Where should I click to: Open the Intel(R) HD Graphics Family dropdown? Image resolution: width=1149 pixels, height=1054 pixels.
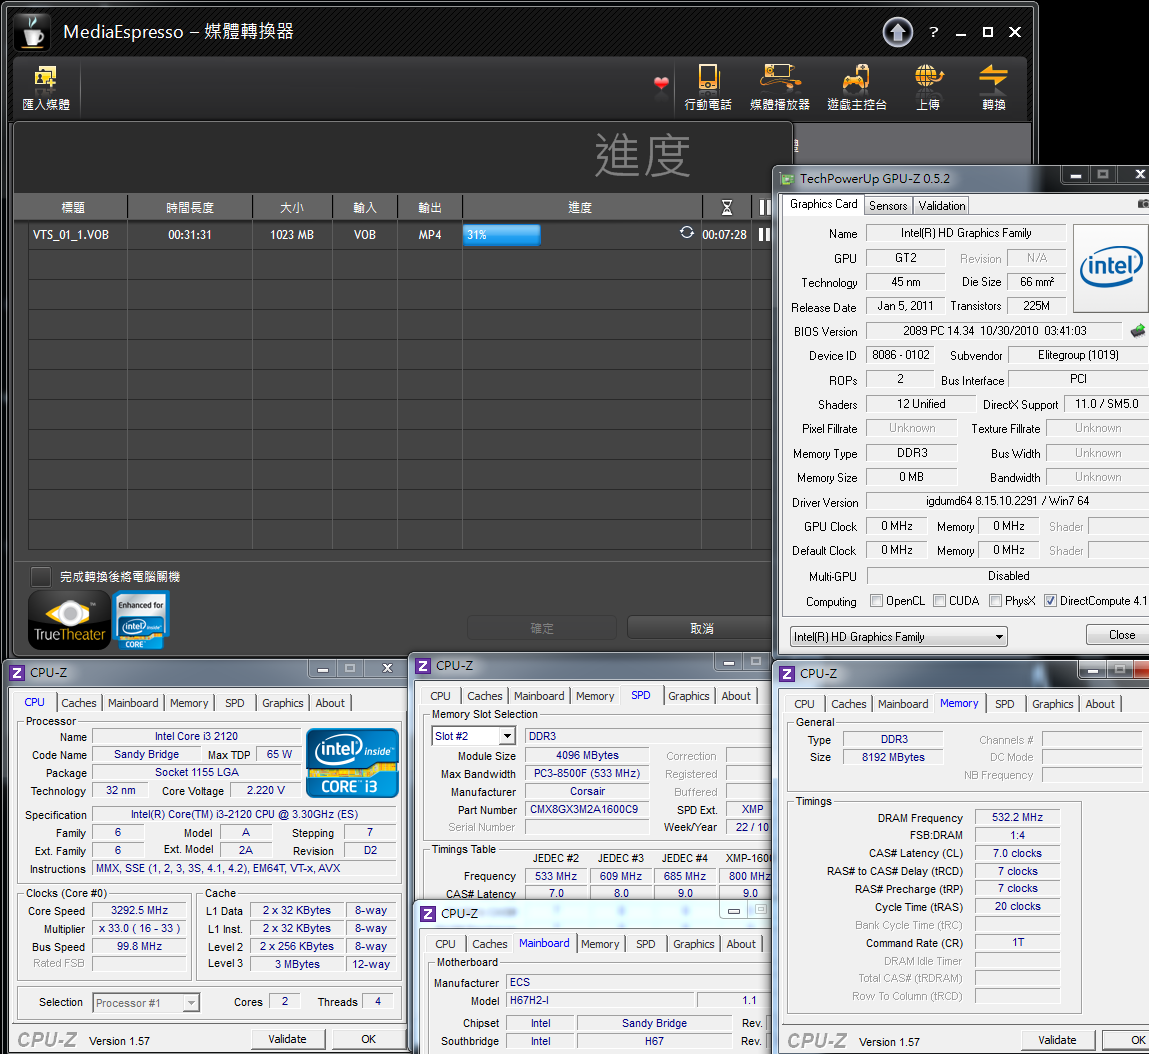pos(898,636)
